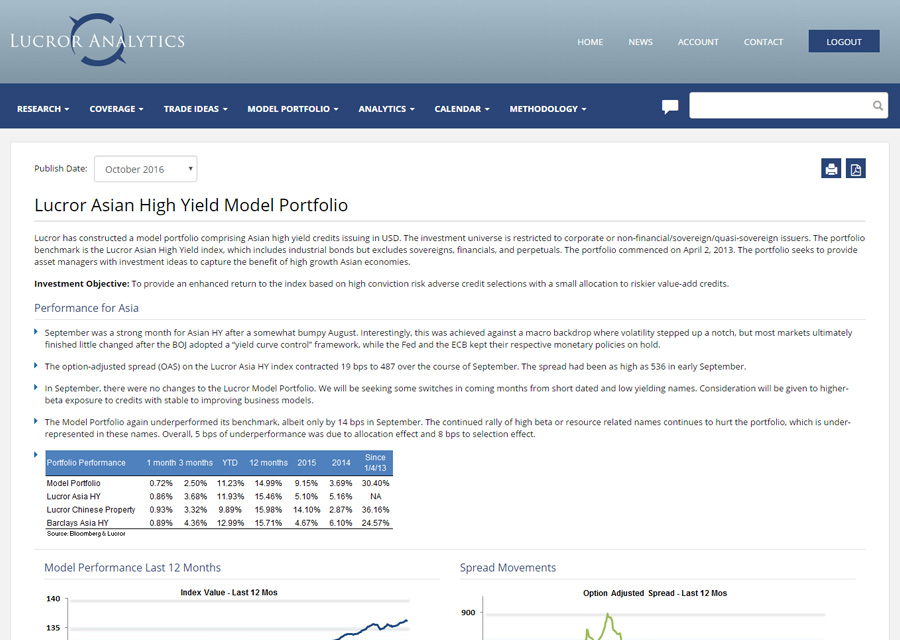Click the 30.40% since-inception value
The image size is (900, 640).
375,483
